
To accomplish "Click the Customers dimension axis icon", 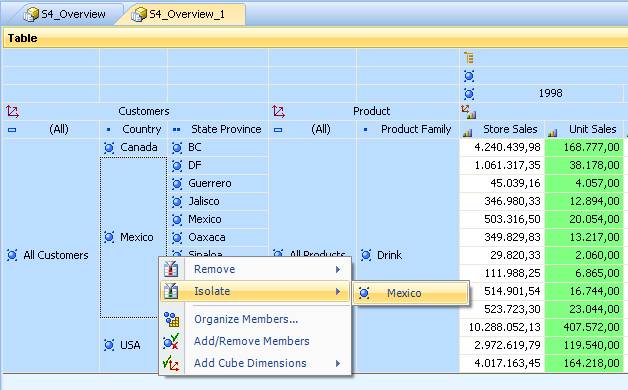I will pyautogui.click(x=12, y=111).
